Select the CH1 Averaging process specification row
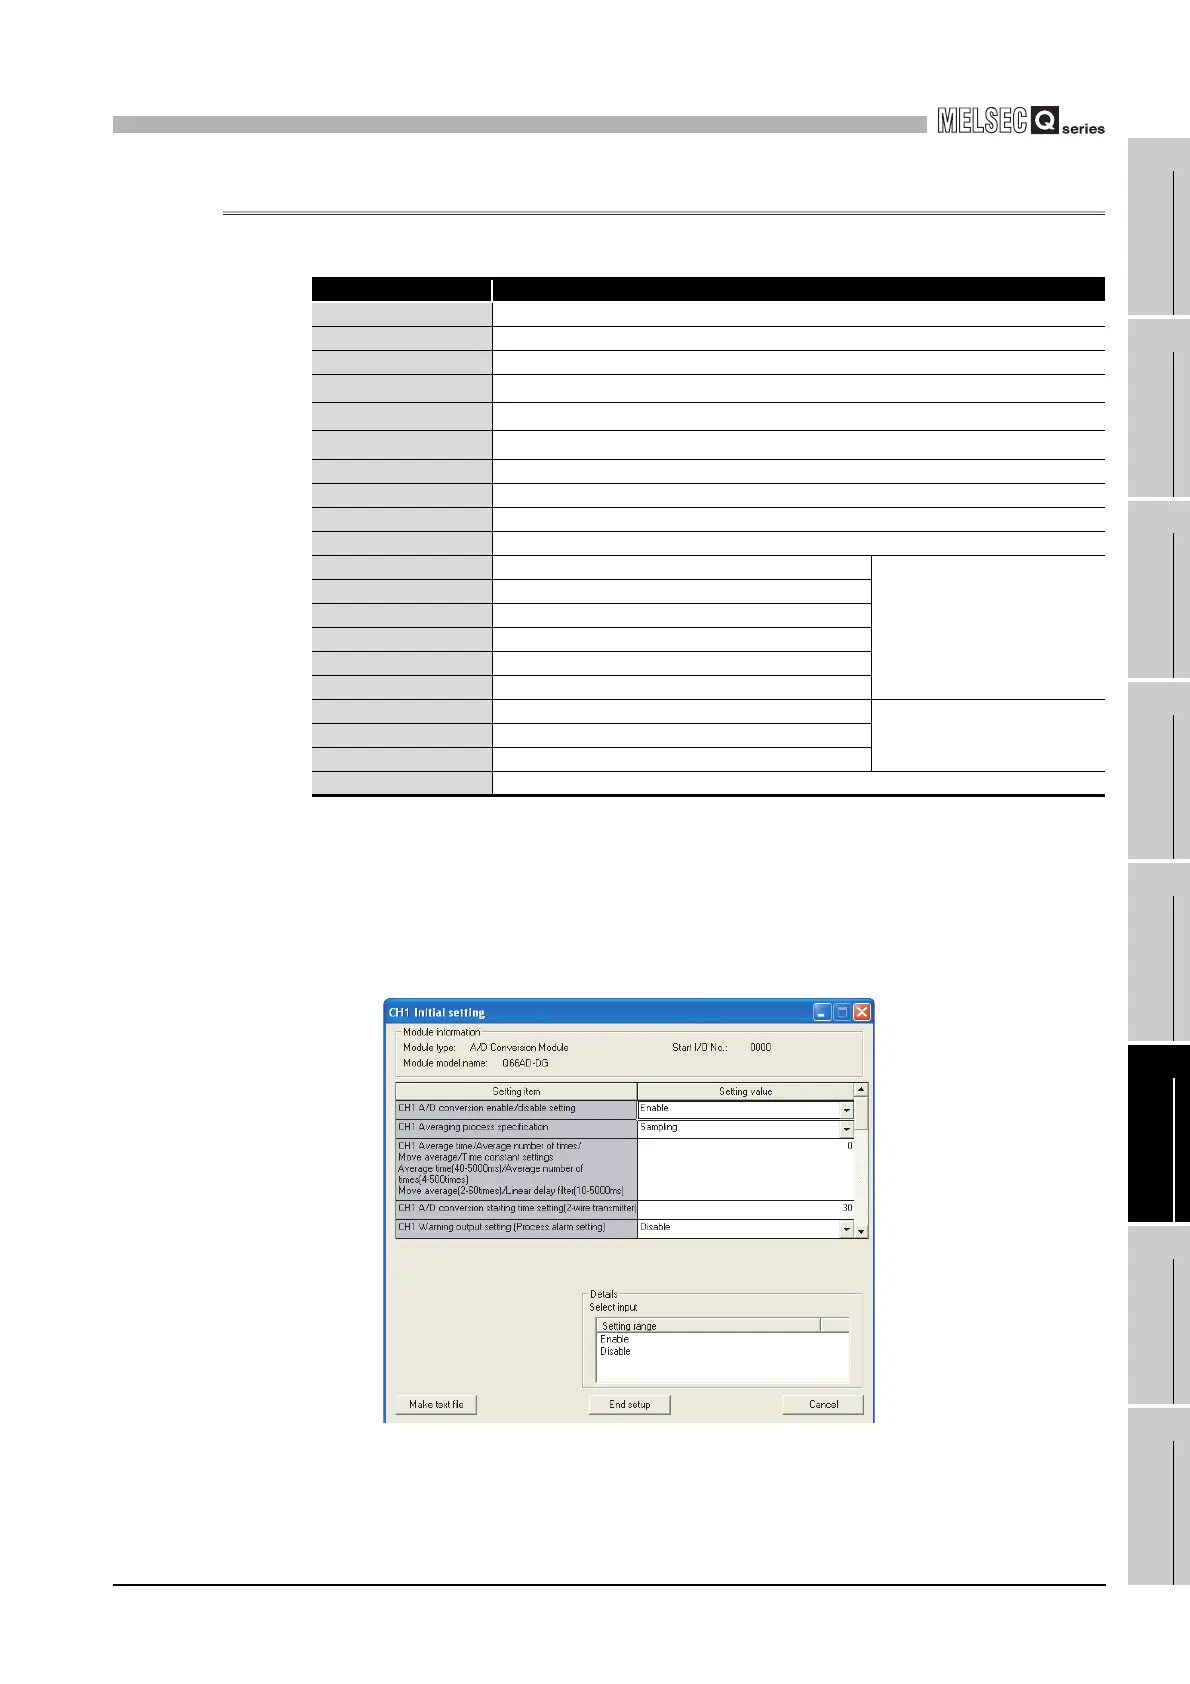1190x1684 pixels. point(516,1128)
